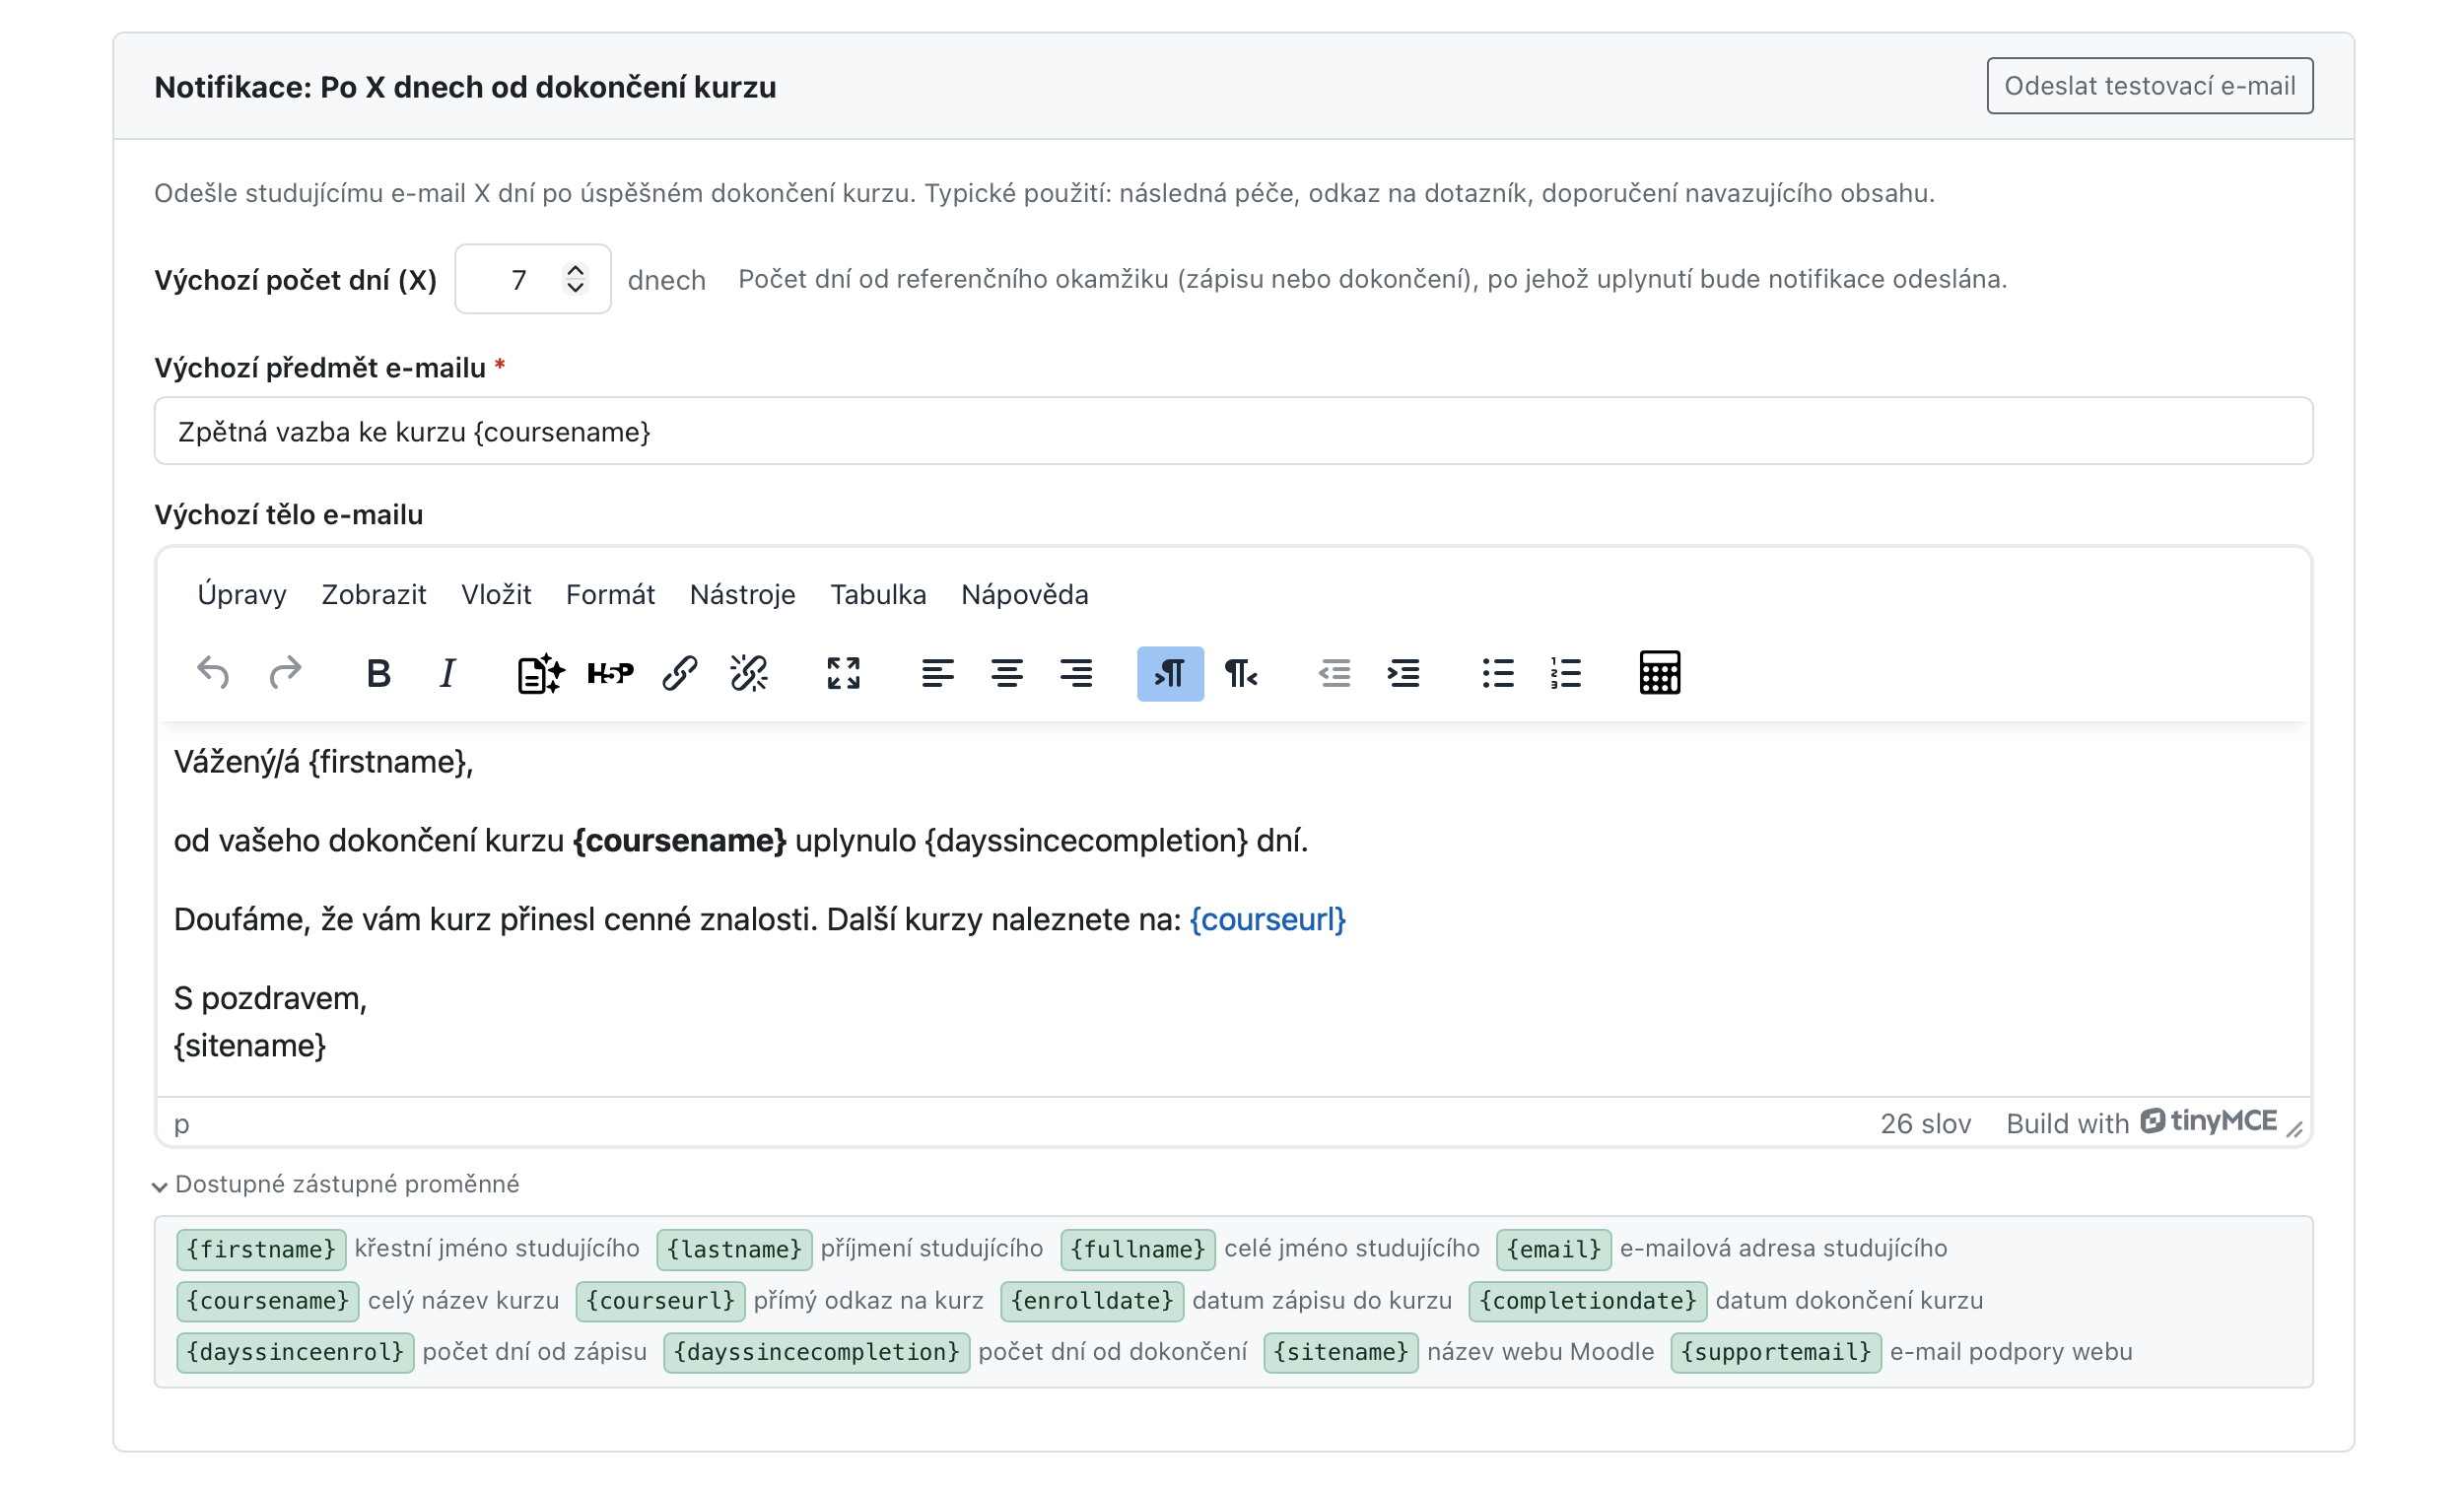
Task: Insert H5P content via toolbar icon
Action: [x=610, y=674]
